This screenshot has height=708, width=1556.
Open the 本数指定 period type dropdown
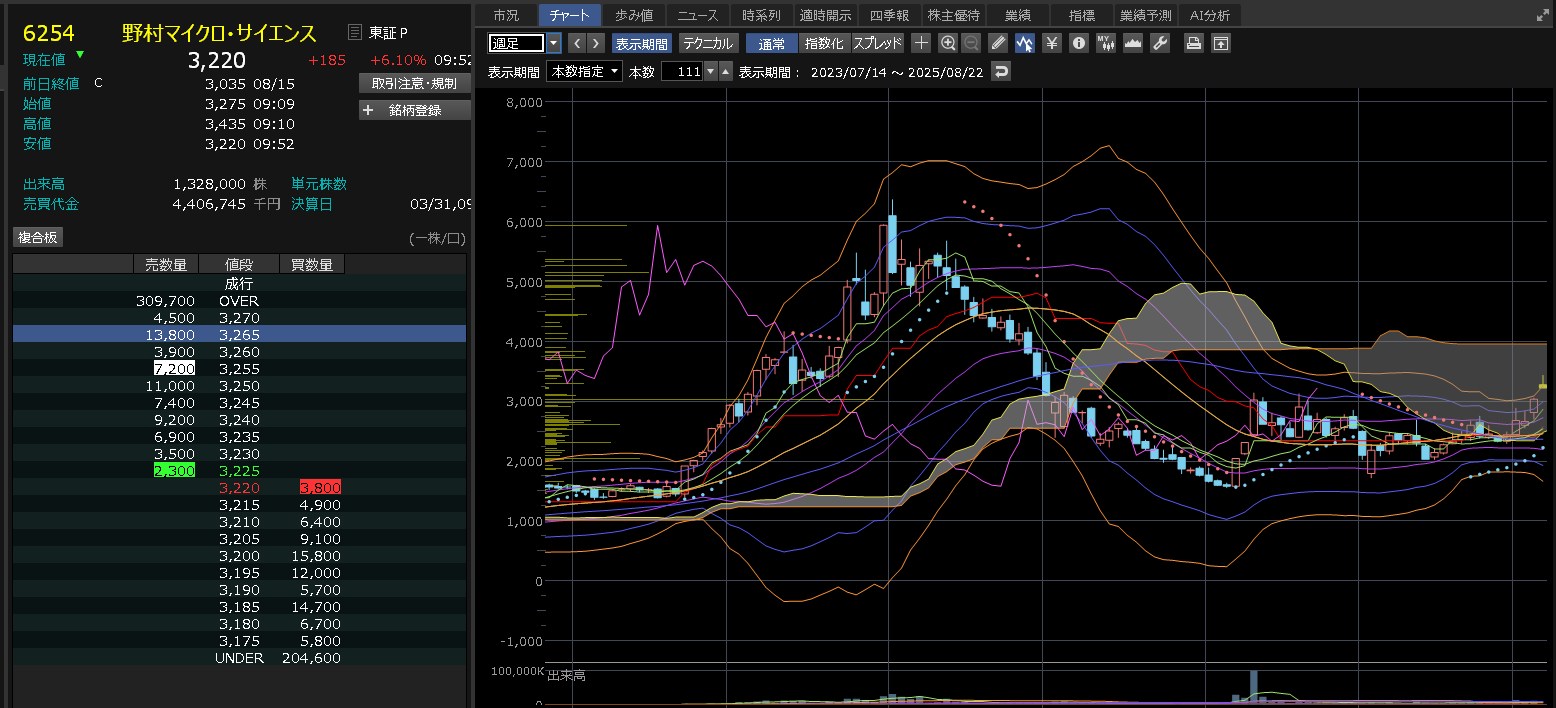click(x=584, y=72)
